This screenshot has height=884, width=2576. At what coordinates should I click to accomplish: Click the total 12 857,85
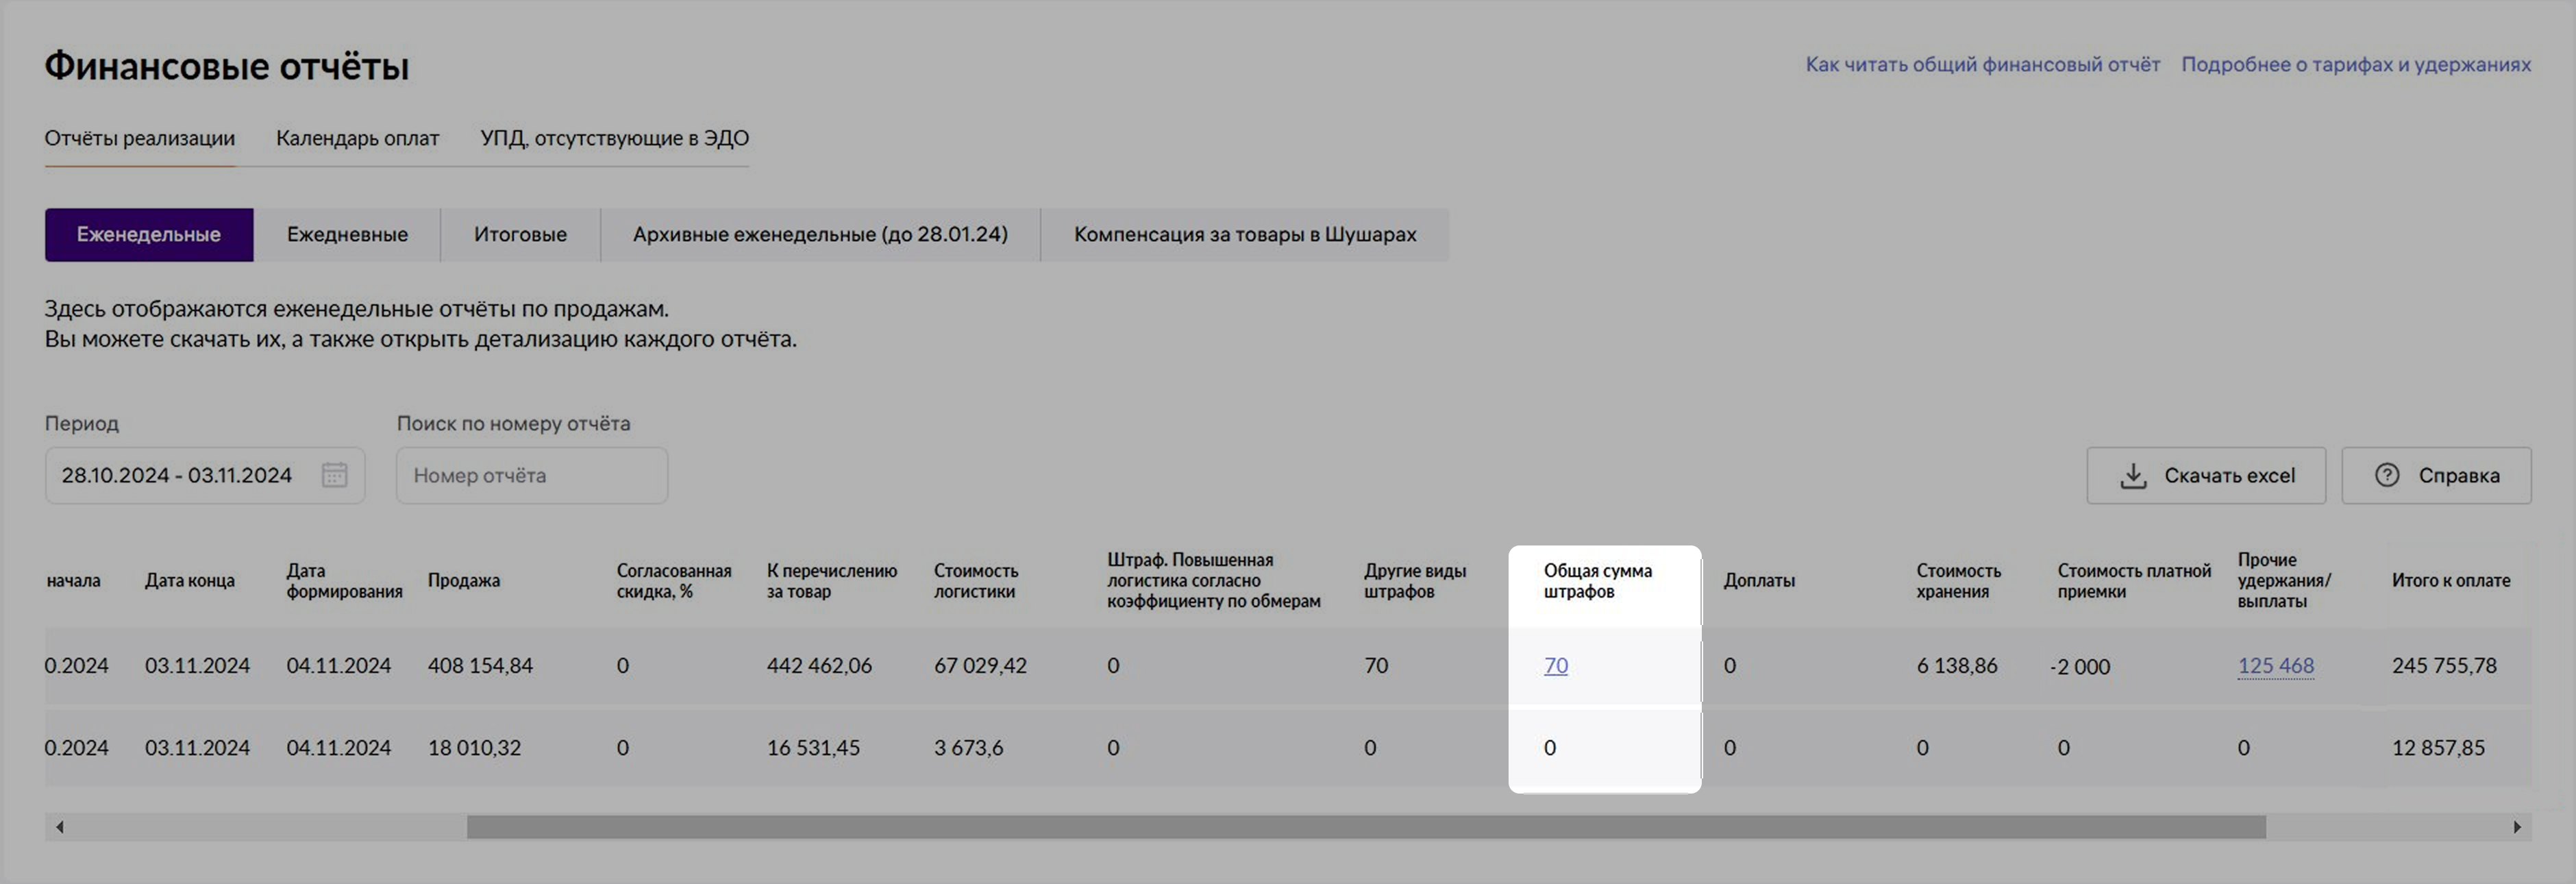pos(2438,748)
